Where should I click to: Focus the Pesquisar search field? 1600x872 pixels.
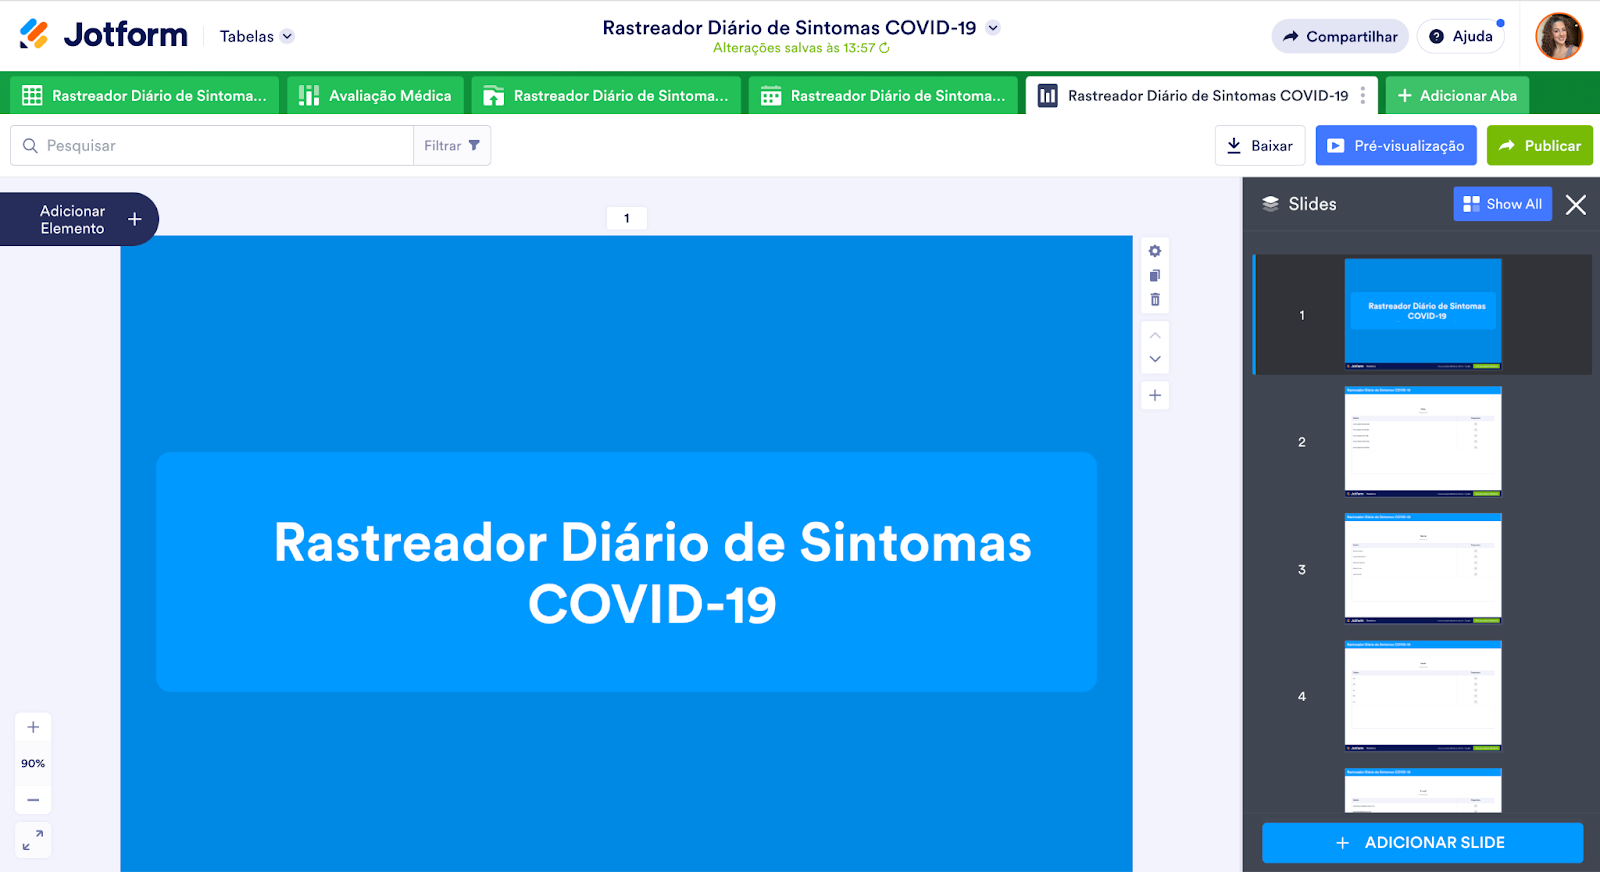click(212, 146)
